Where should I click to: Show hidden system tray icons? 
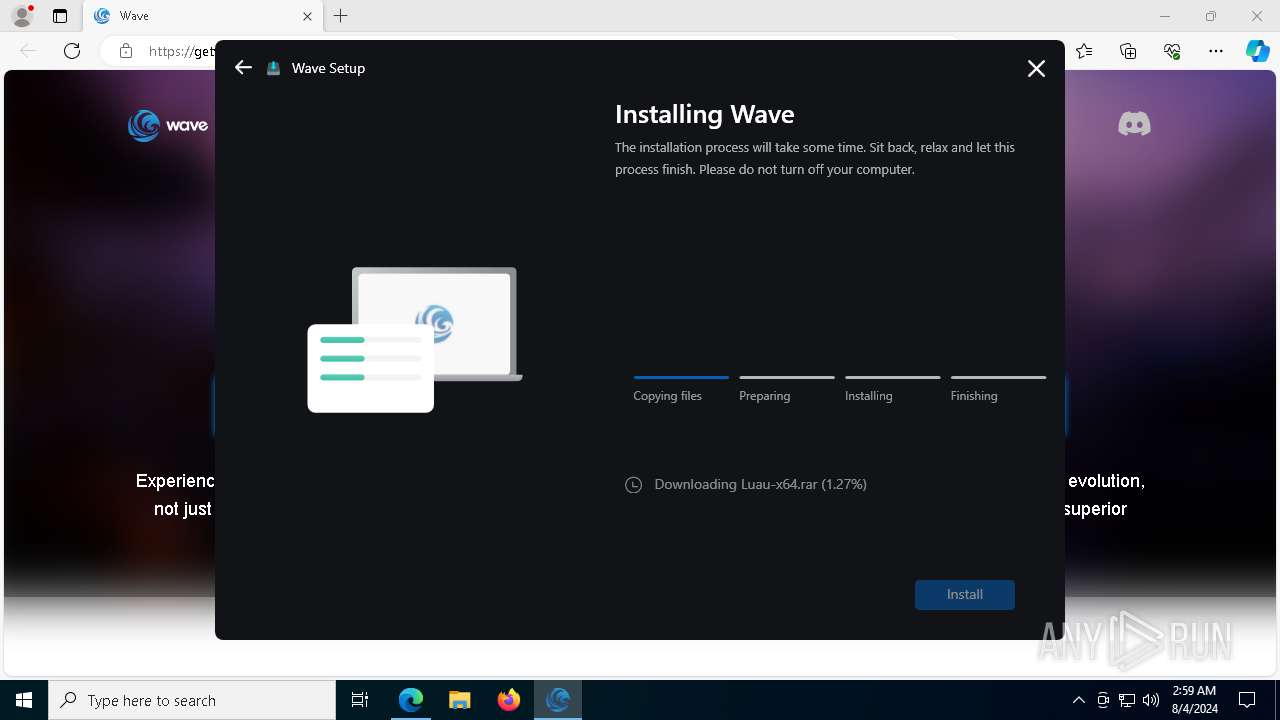(1078, 700)
